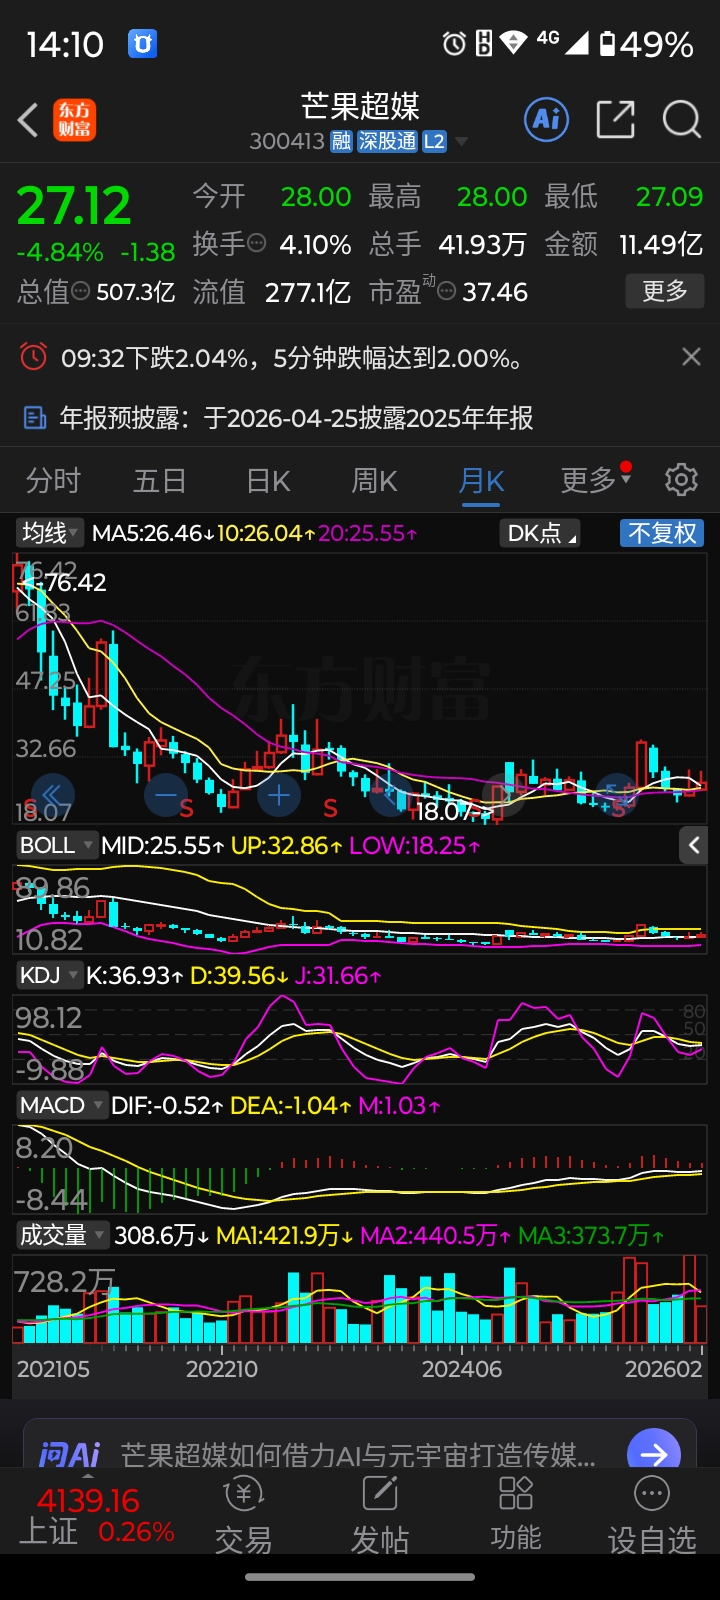Tap 设自选 add to watchlist

point(652,1515)
